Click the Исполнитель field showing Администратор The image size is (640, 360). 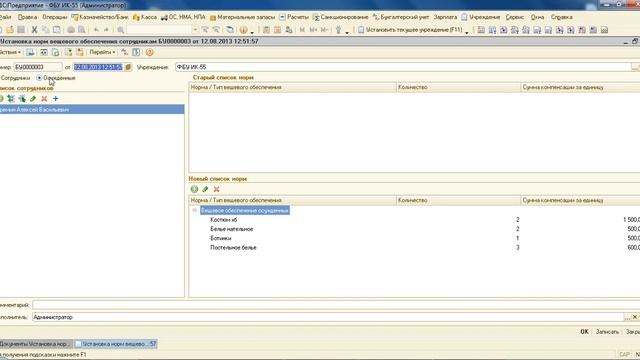pos(328,317)
